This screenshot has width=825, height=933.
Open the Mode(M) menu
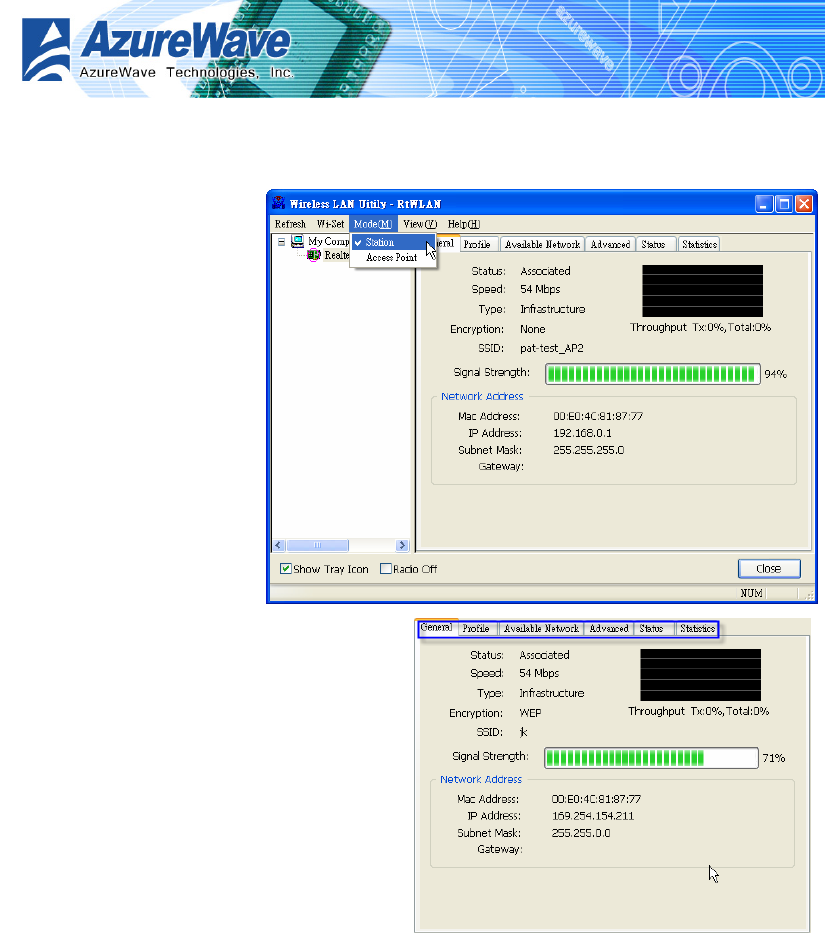click(x=373, y=224)
